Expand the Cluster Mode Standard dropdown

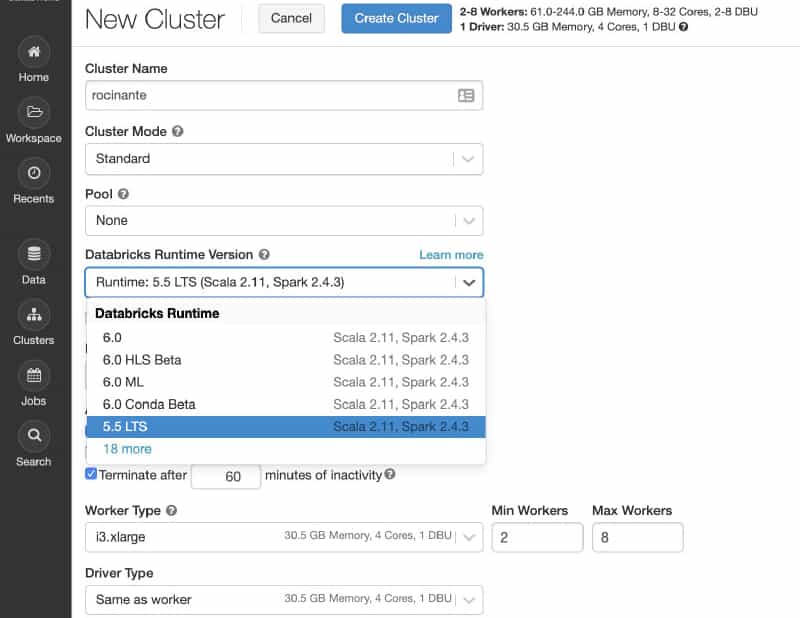284,158
